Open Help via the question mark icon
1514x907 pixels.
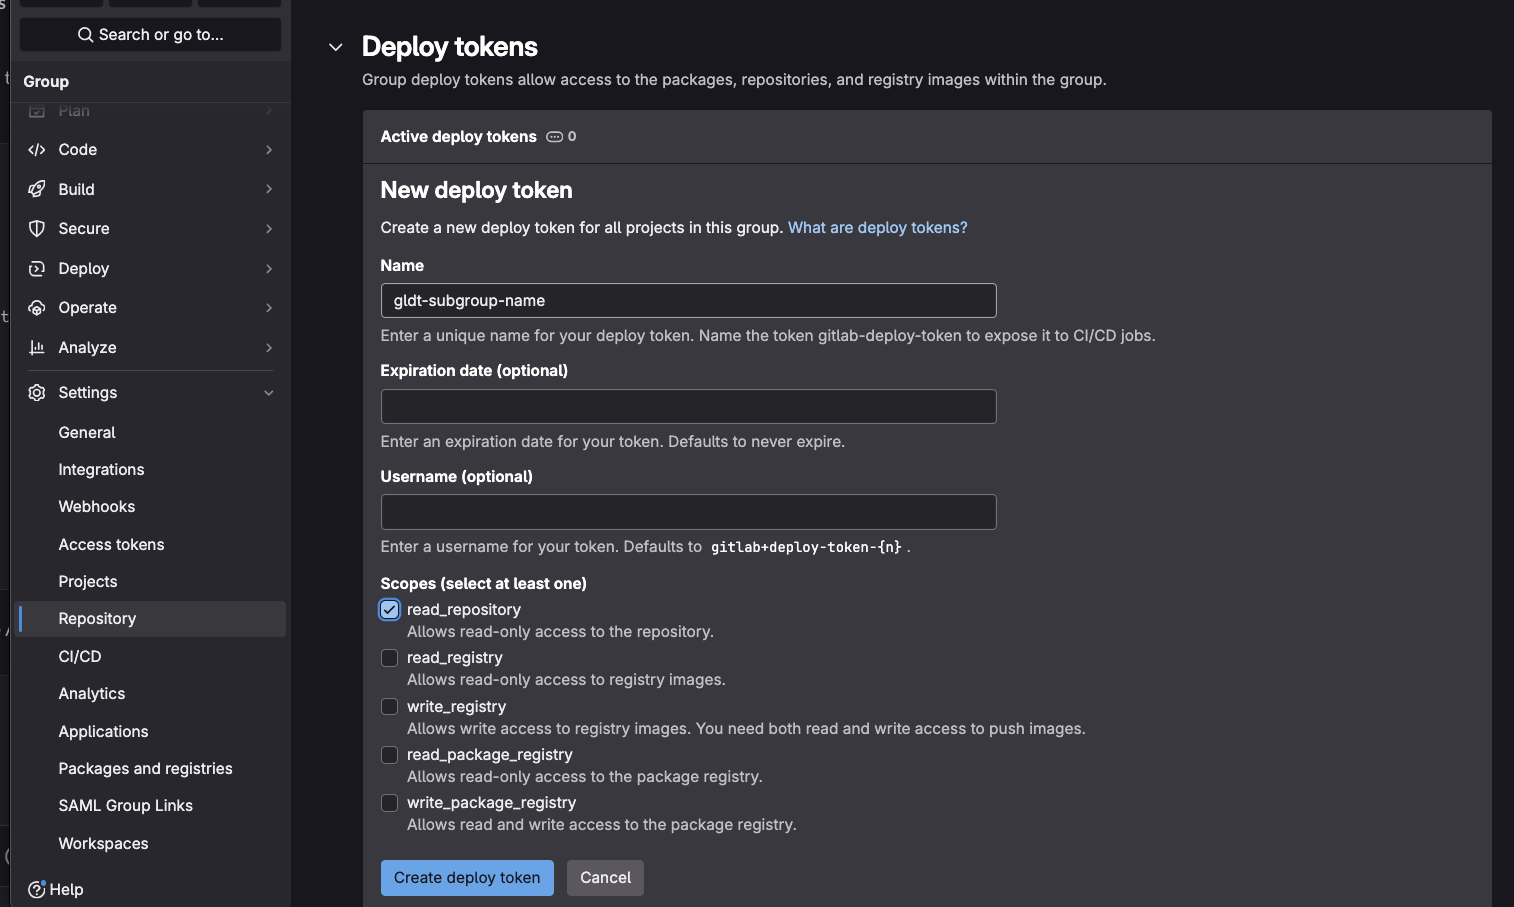[x=36, y=889]
